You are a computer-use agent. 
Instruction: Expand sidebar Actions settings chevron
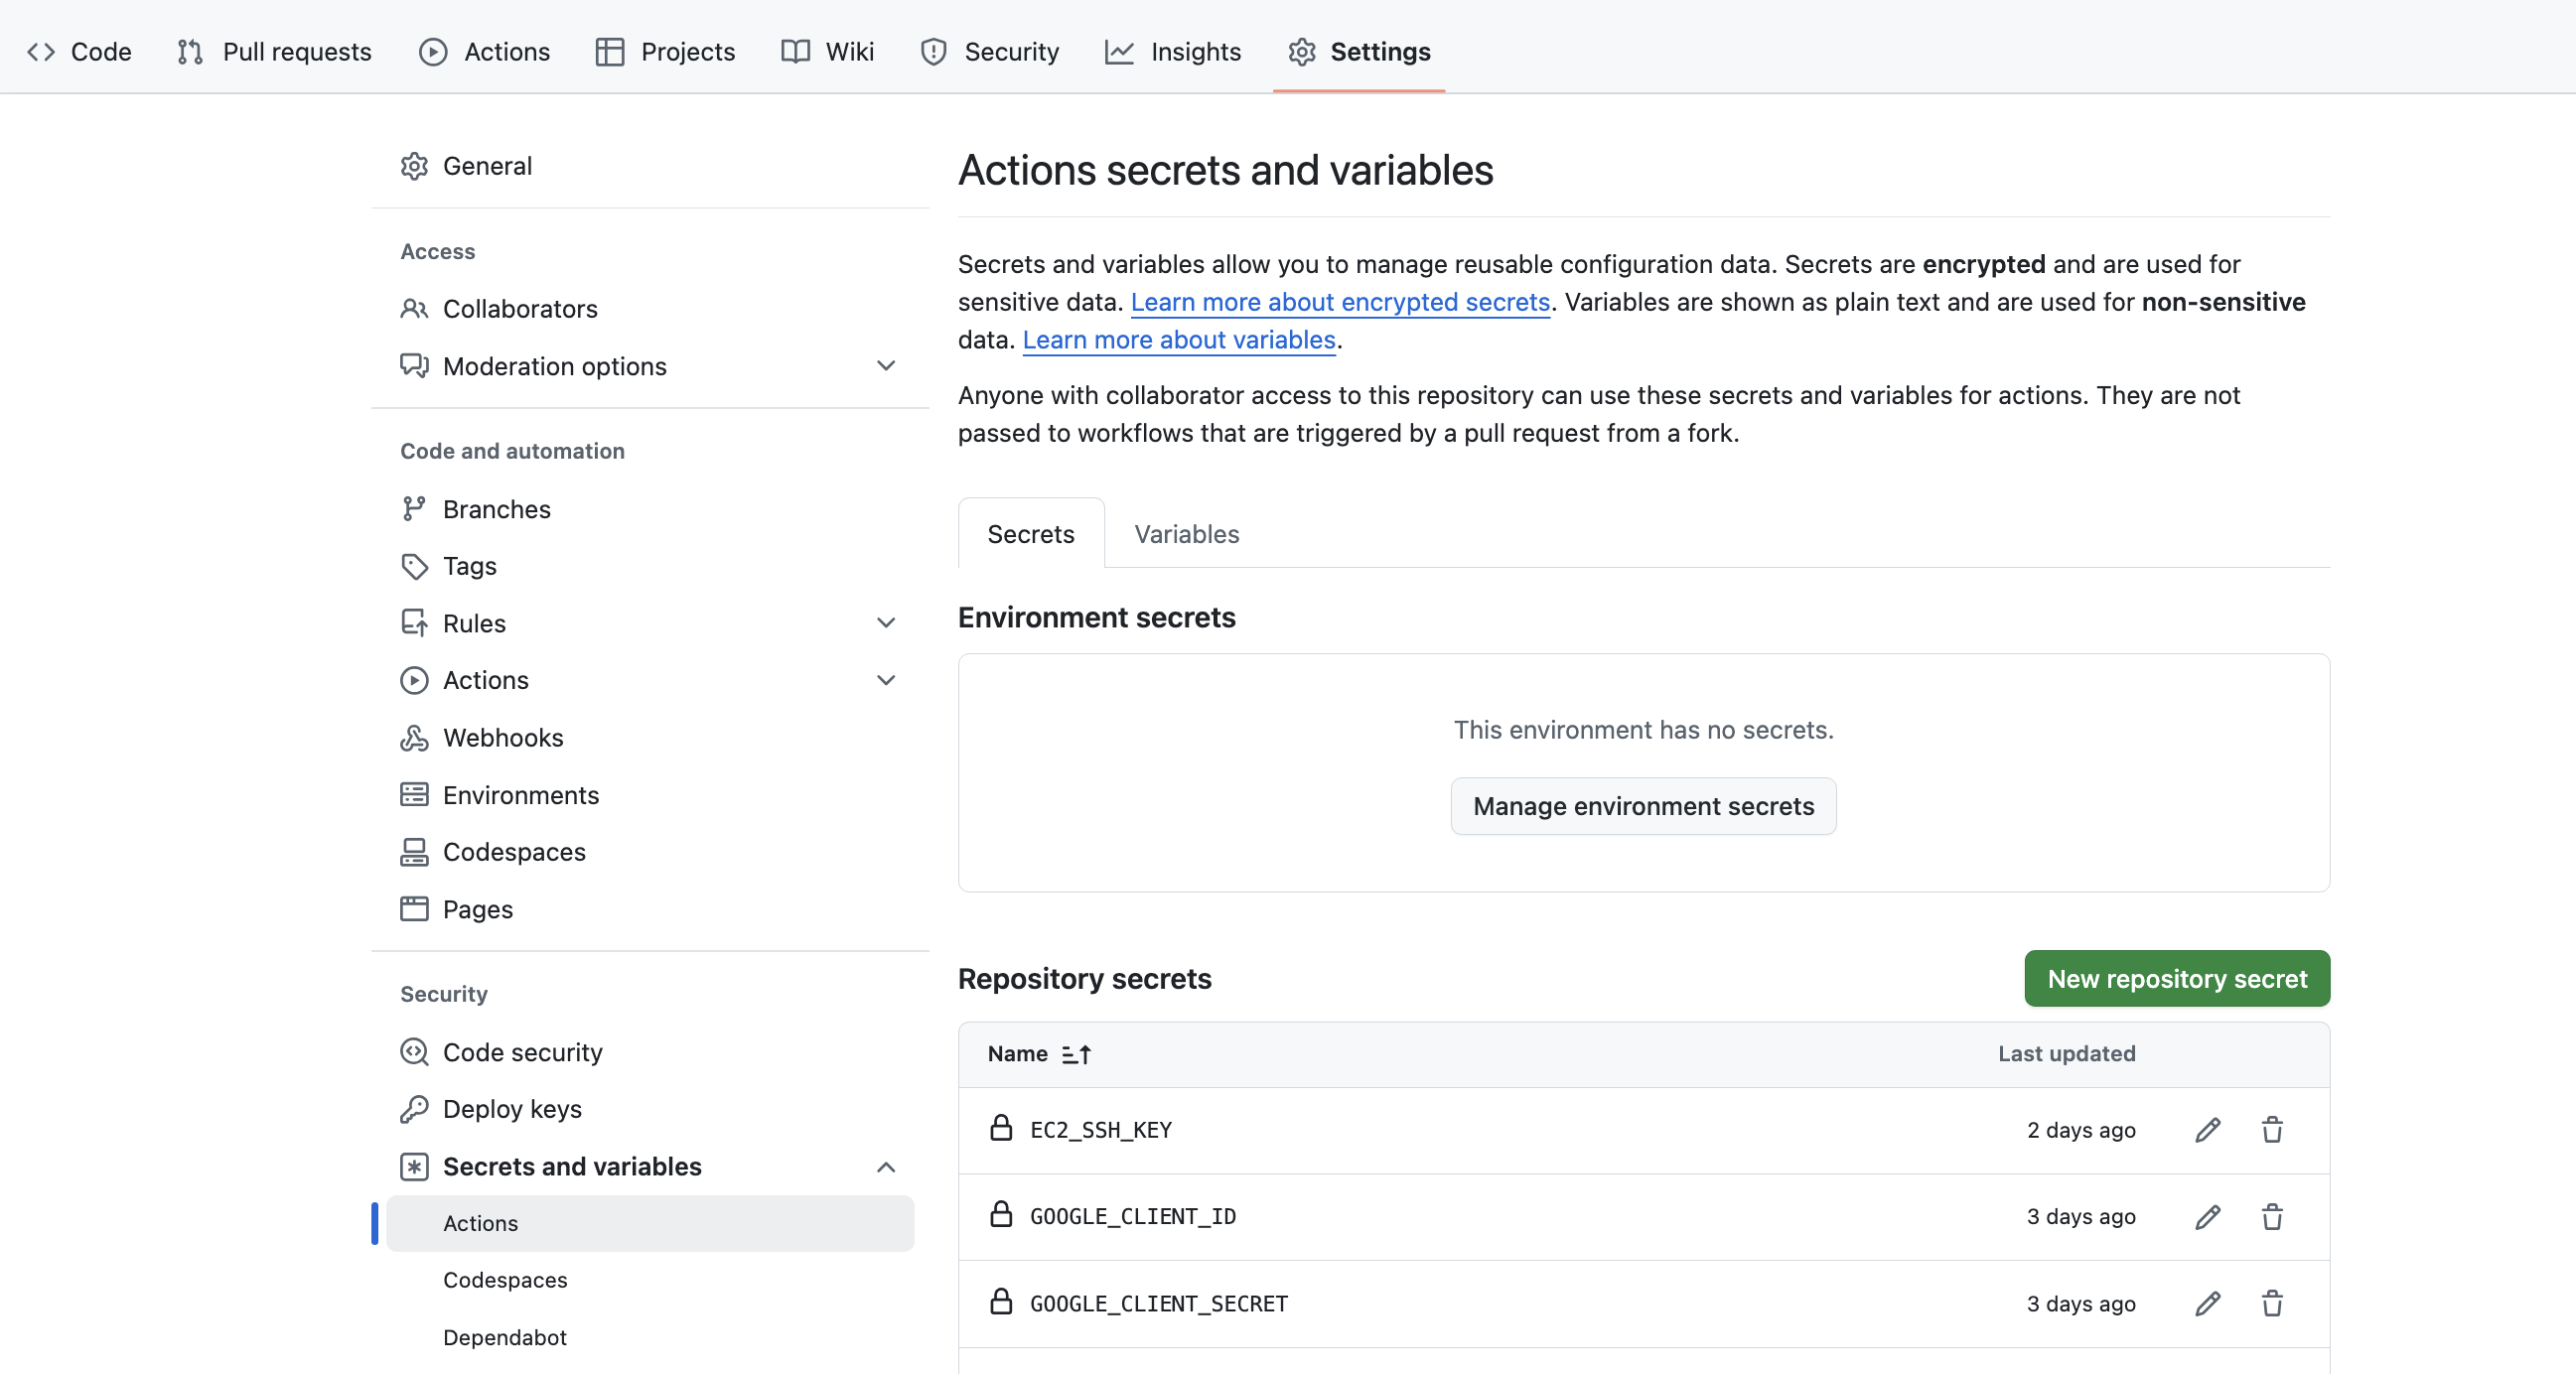885,680
